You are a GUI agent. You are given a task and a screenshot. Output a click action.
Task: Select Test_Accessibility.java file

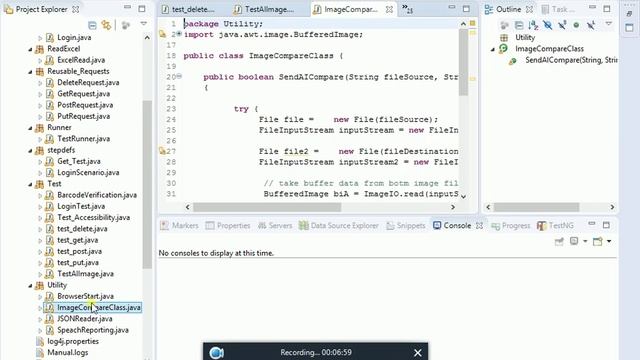coord(93,218)
